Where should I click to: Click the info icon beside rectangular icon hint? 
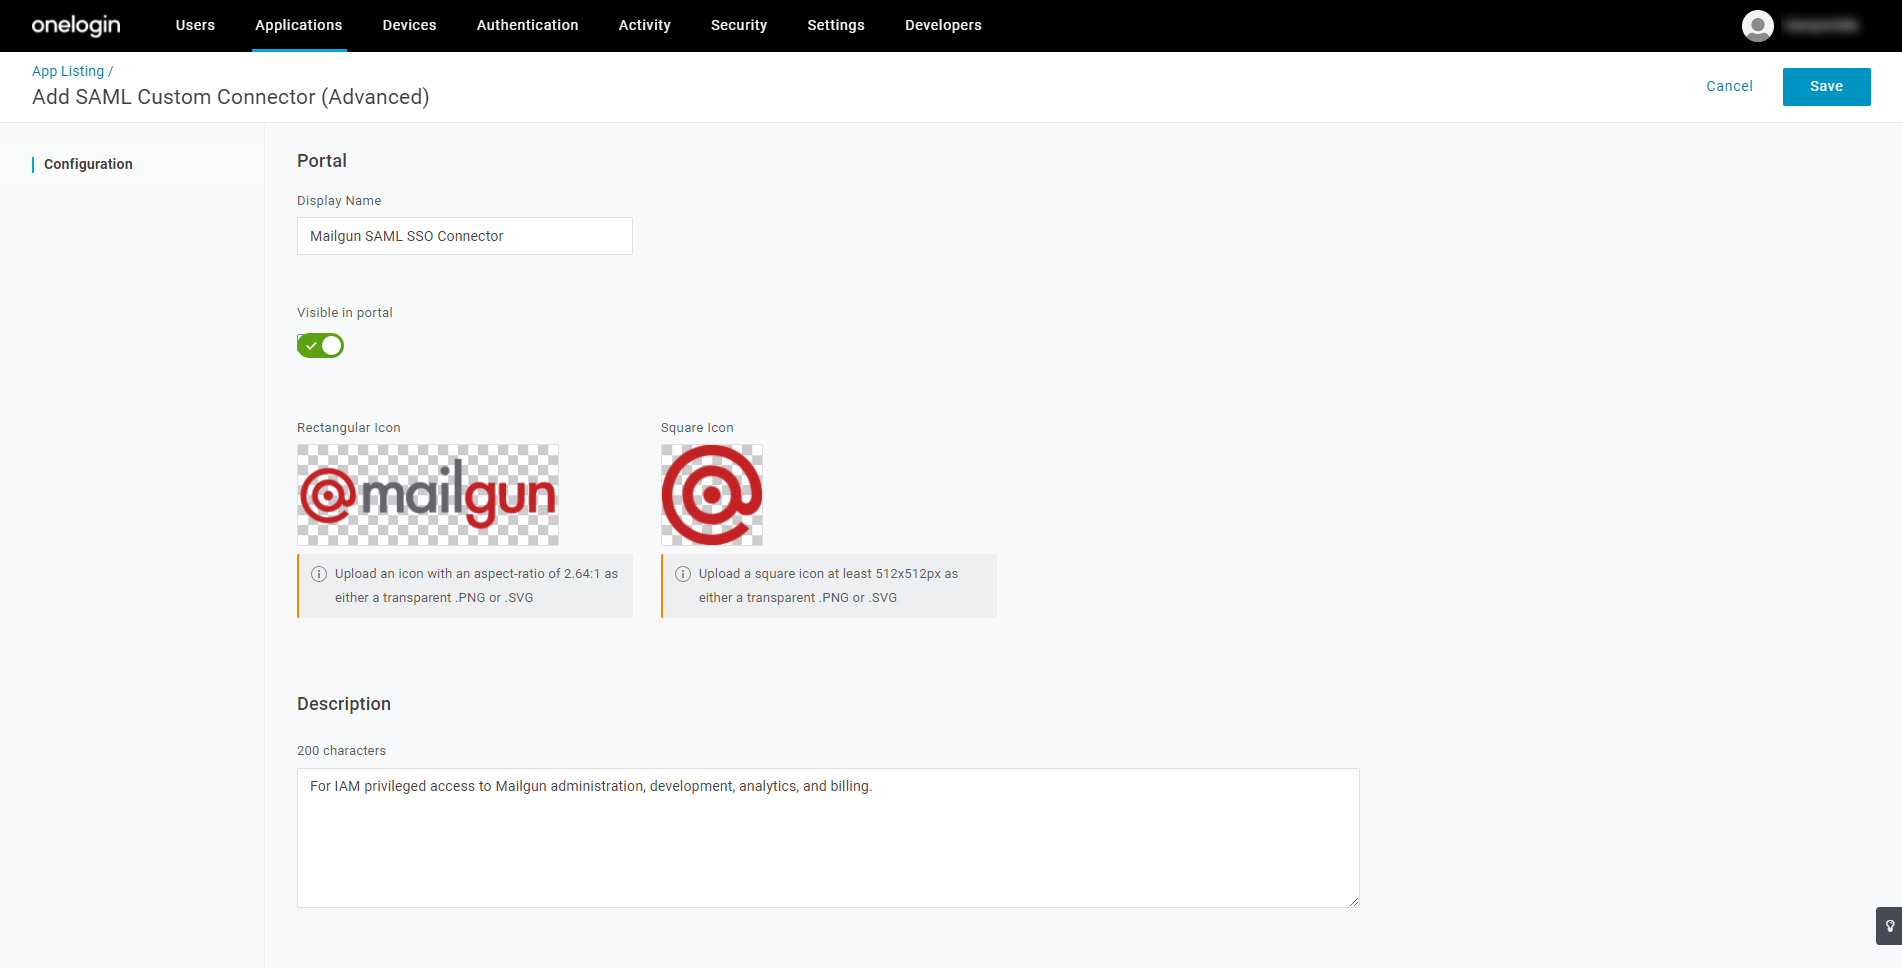pos(319,574)
